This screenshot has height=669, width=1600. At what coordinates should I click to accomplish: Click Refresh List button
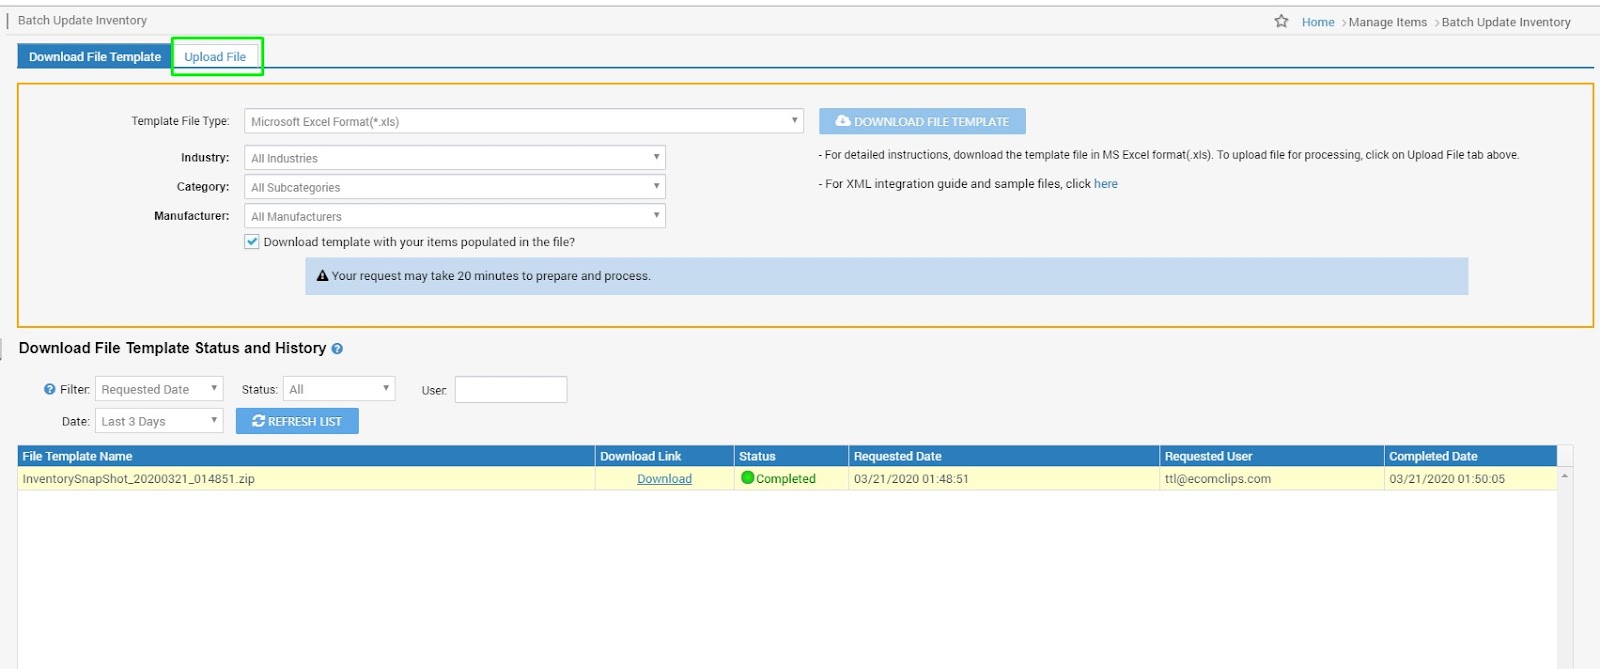297,421
